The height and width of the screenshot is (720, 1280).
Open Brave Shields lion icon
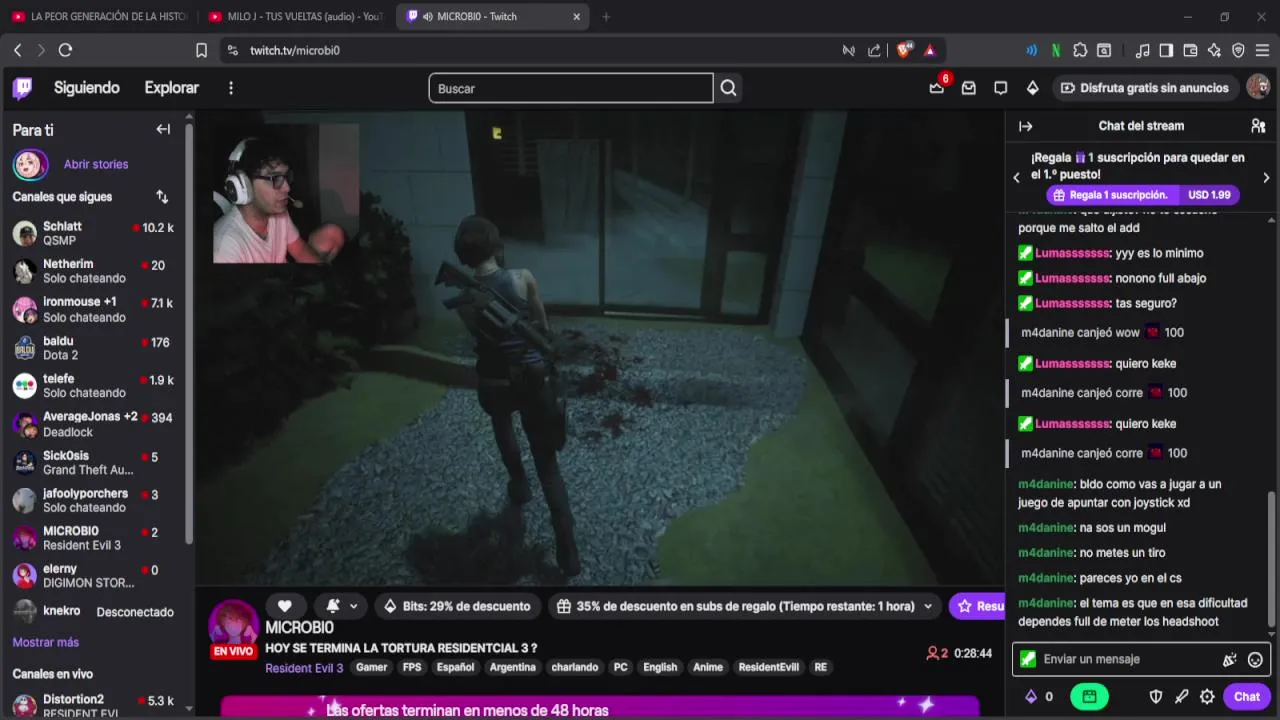(x=904, y=50)
